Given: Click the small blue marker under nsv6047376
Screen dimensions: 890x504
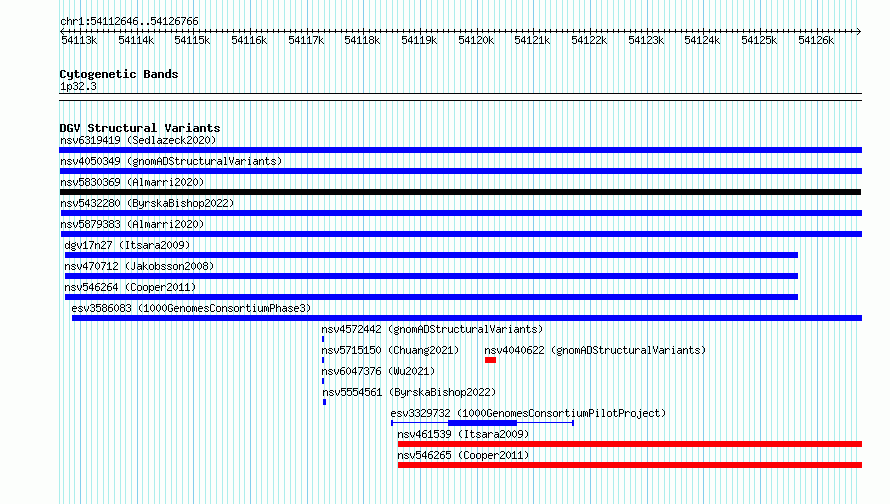Looking at the screenshot, I should (323, 381).
